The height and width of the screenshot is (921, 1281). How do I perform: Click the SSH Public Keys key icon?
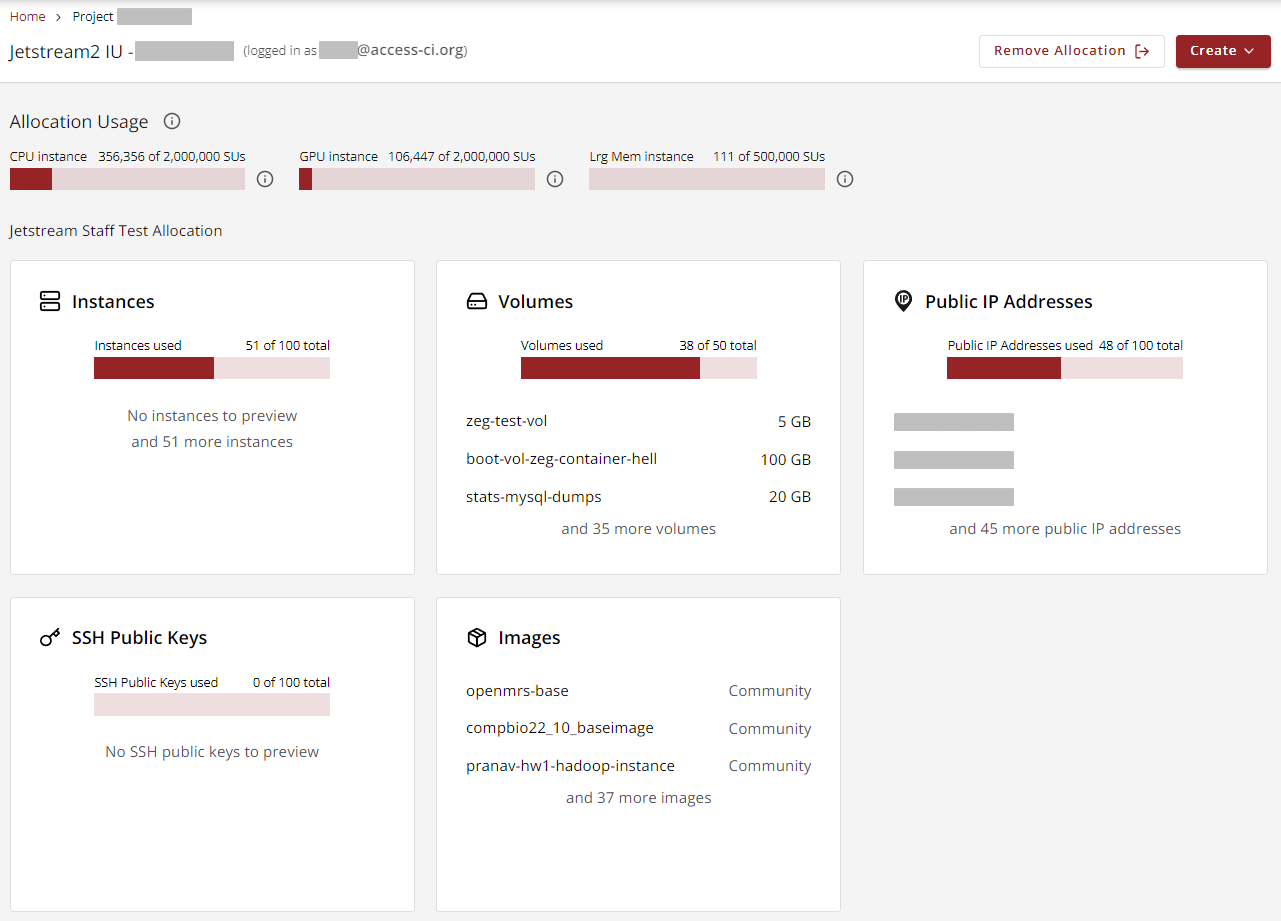point(50,637)
